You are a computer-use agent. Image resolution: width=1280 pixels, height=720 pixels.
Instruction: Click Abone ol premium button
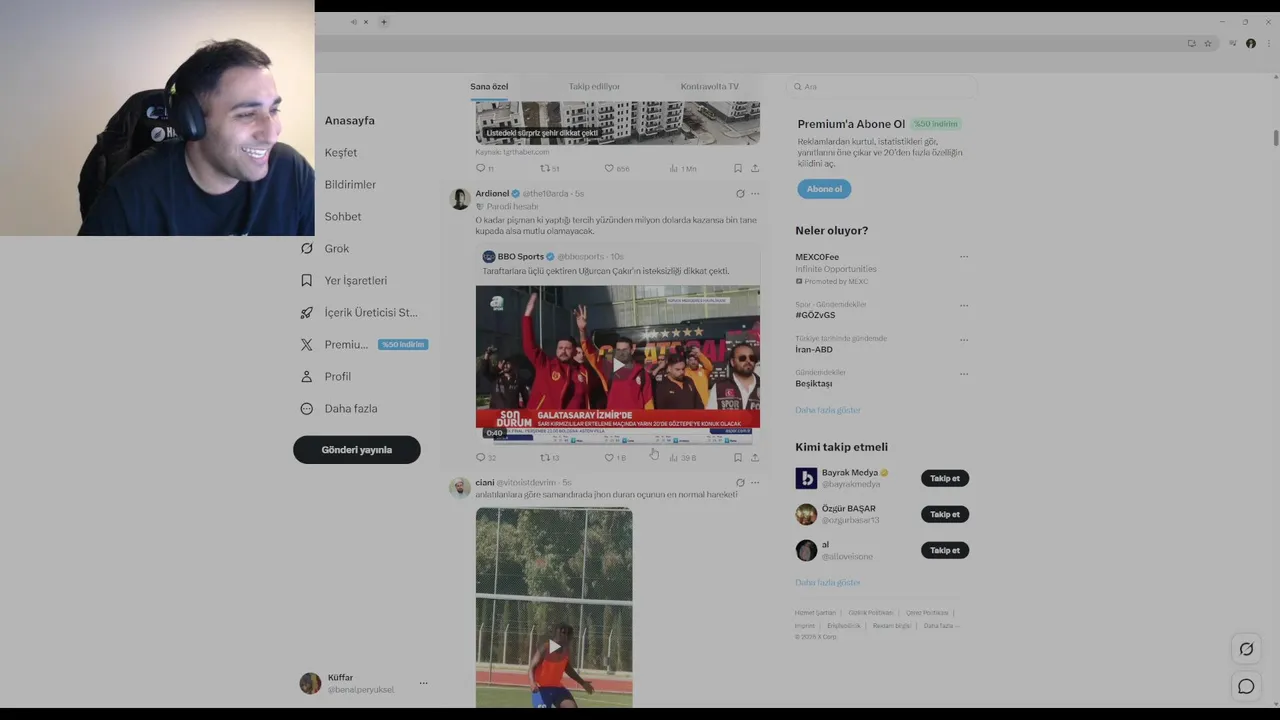824,189
